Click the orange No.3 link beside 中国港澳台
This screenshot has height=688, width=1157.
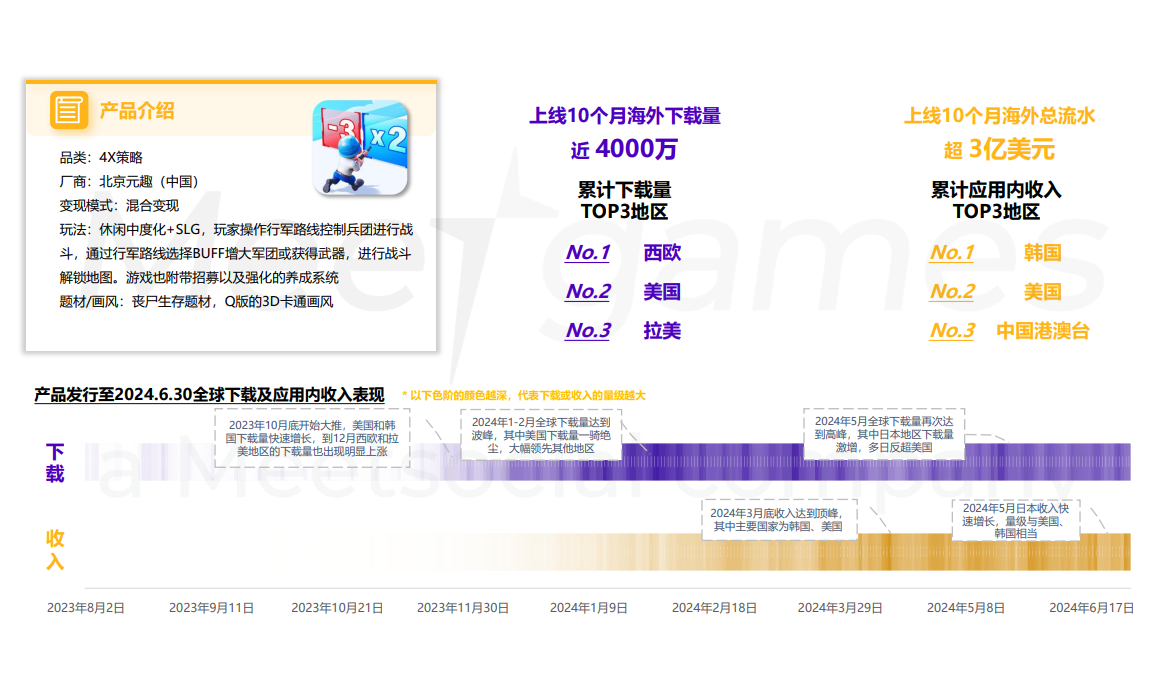[x=952, y=331]
